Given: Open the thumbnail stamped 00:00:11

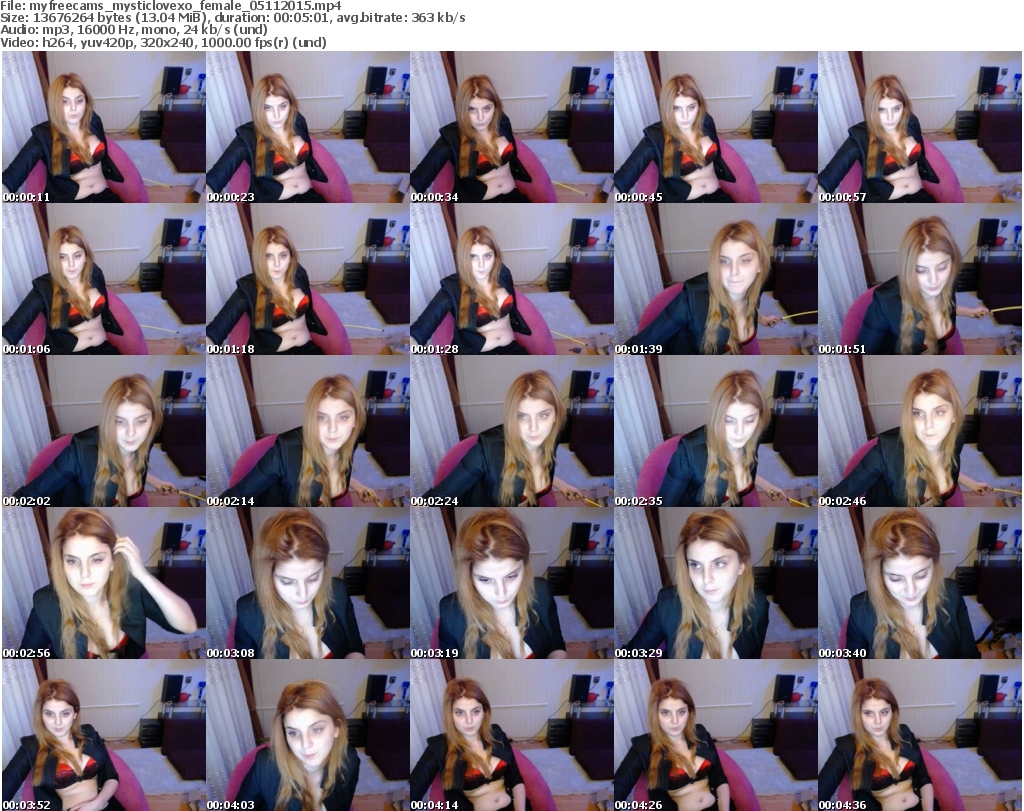Looking at the screenshot, I should click(104, 127).
